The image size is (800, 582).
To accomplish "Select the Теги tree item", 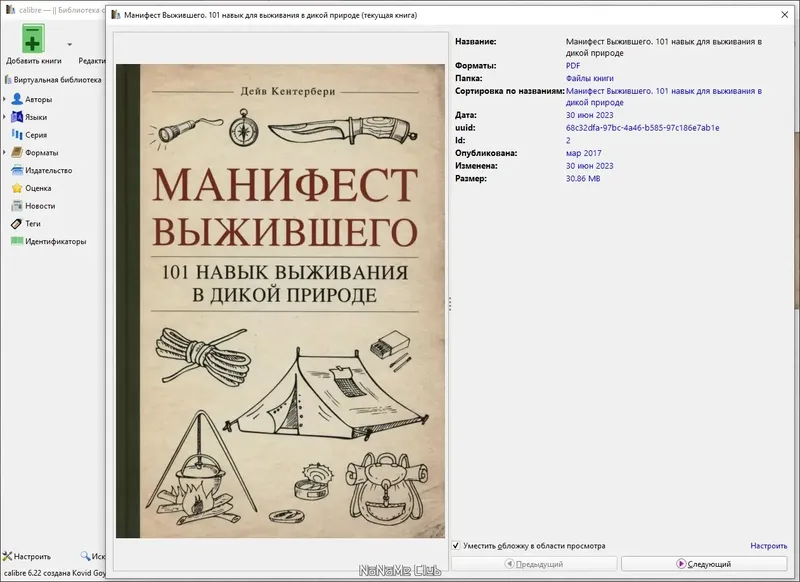I will (33, 223).
